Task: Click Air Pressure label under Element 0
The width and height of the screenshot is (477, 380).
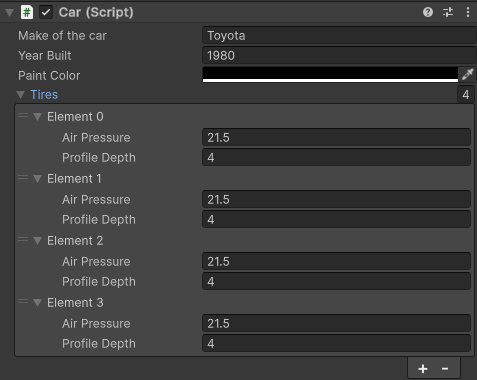Action: (x=96, y=138)
